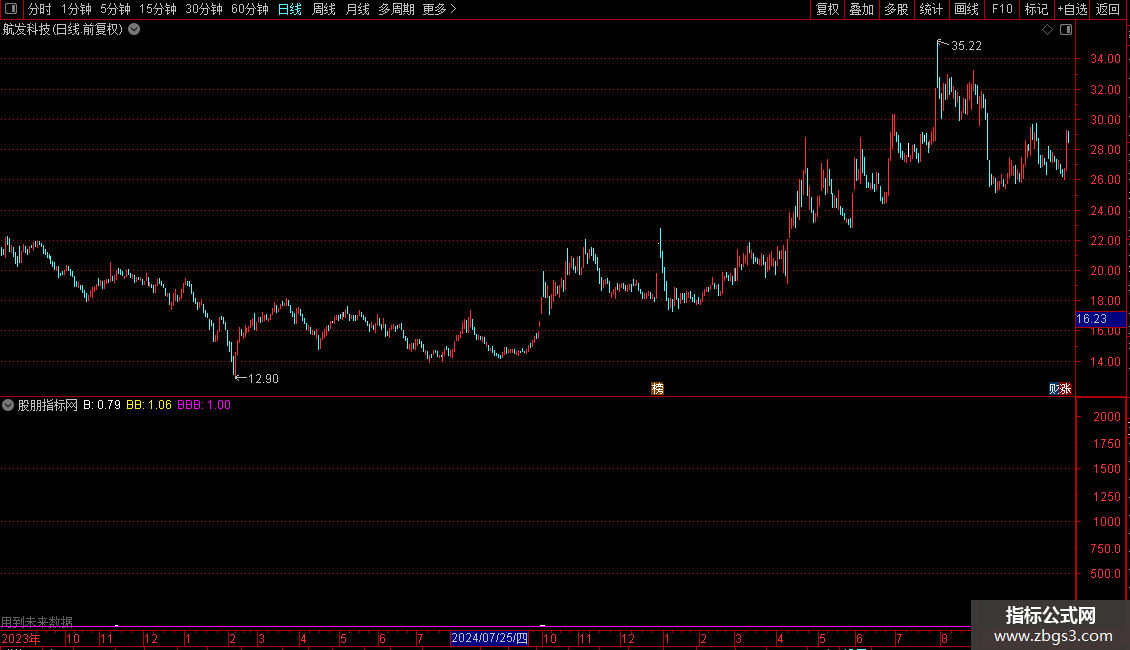Click the 涨 marker icon
Viewport: 1130px width, 650px height.
(1066, 388)
